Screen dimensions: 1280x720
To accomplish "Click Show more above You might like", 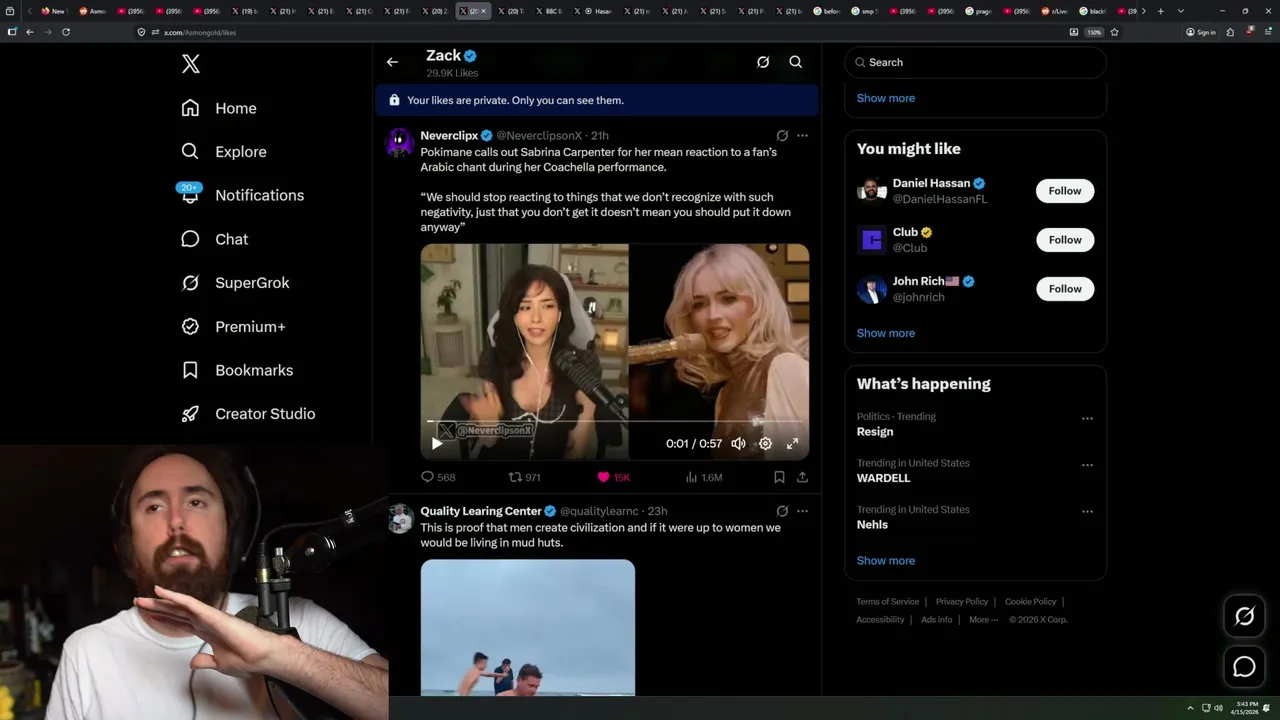I will (886, 98).
